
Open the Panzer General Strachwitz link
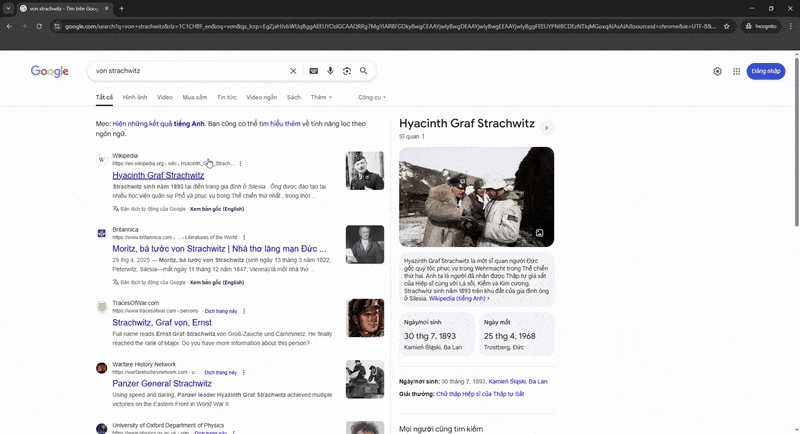click(x=162, y=384)
